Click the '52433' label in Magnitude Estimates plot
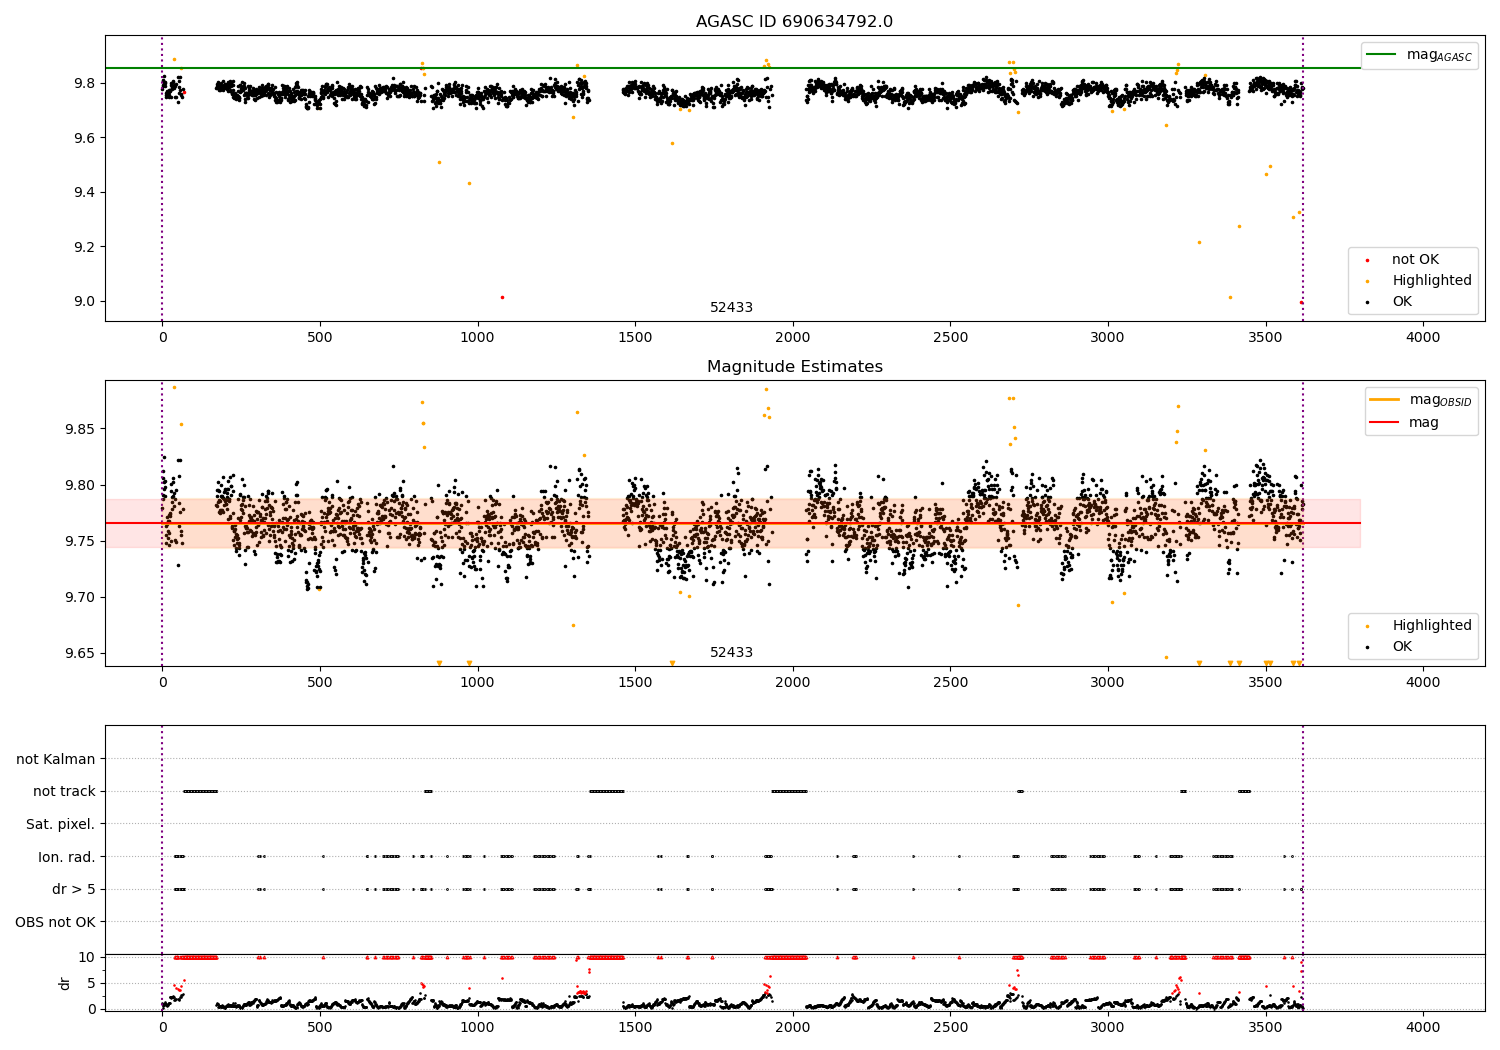Image resolution: width=1500 pixels, height=1050 pixels. pyautogui.click(x=731, y=653)
